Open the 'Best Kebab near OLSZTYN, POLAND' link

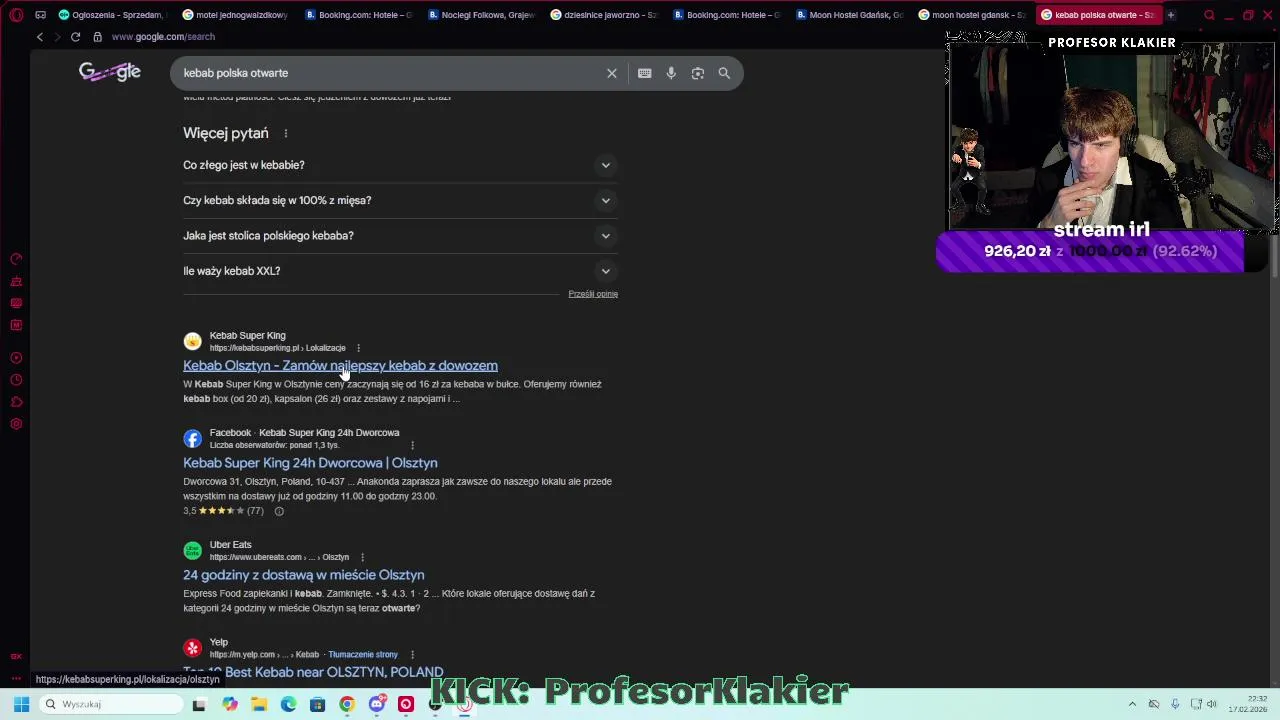click(x=313, y=672)
